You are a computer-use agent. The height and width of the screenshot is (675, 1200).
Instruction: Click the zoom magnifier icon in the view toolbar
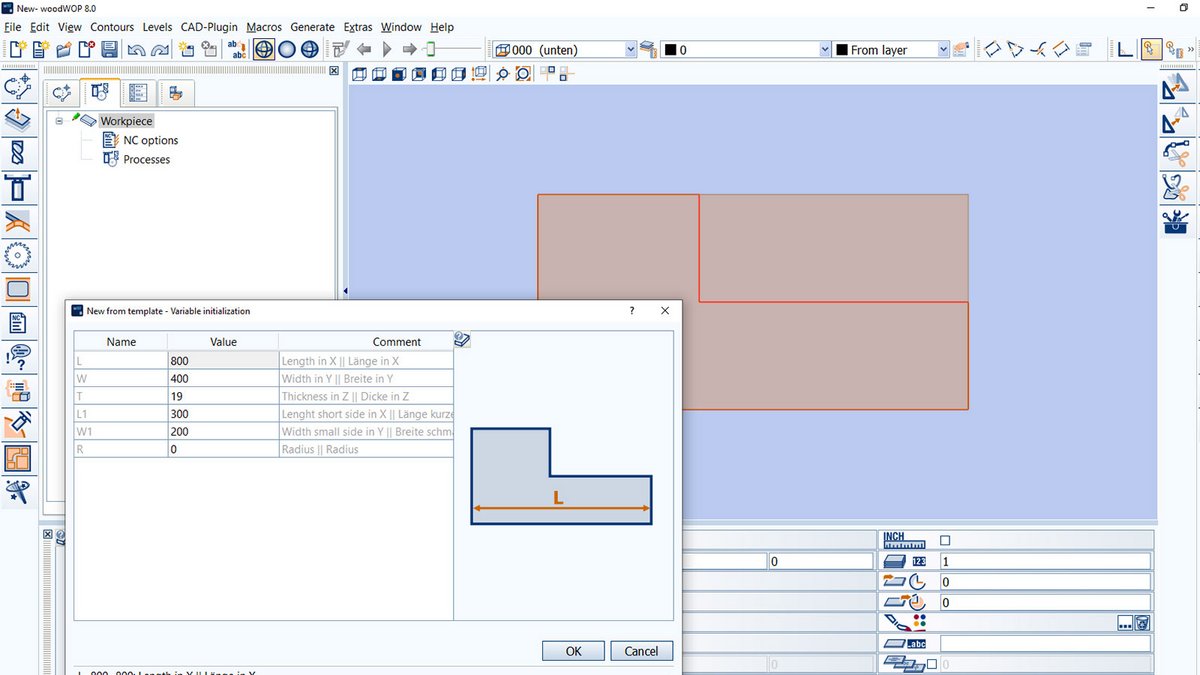(x=502, y=73)
